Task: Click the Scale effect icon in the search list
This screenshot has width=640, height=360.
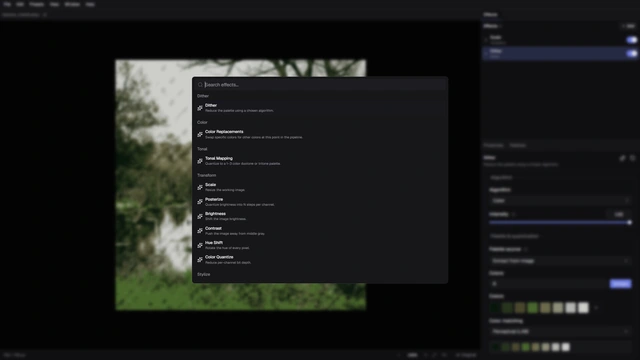Action: (x=200, y=187)
